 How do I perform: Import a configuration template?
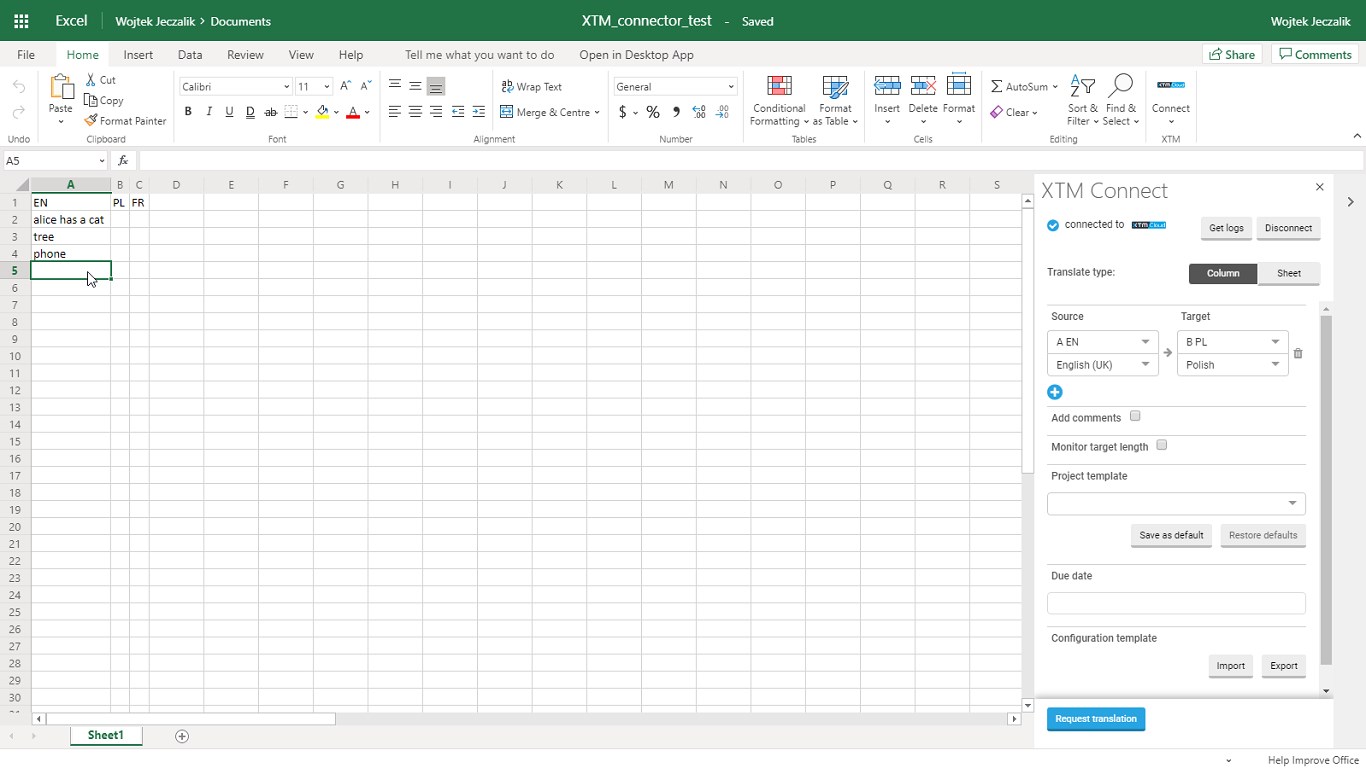pos(1230,666)
